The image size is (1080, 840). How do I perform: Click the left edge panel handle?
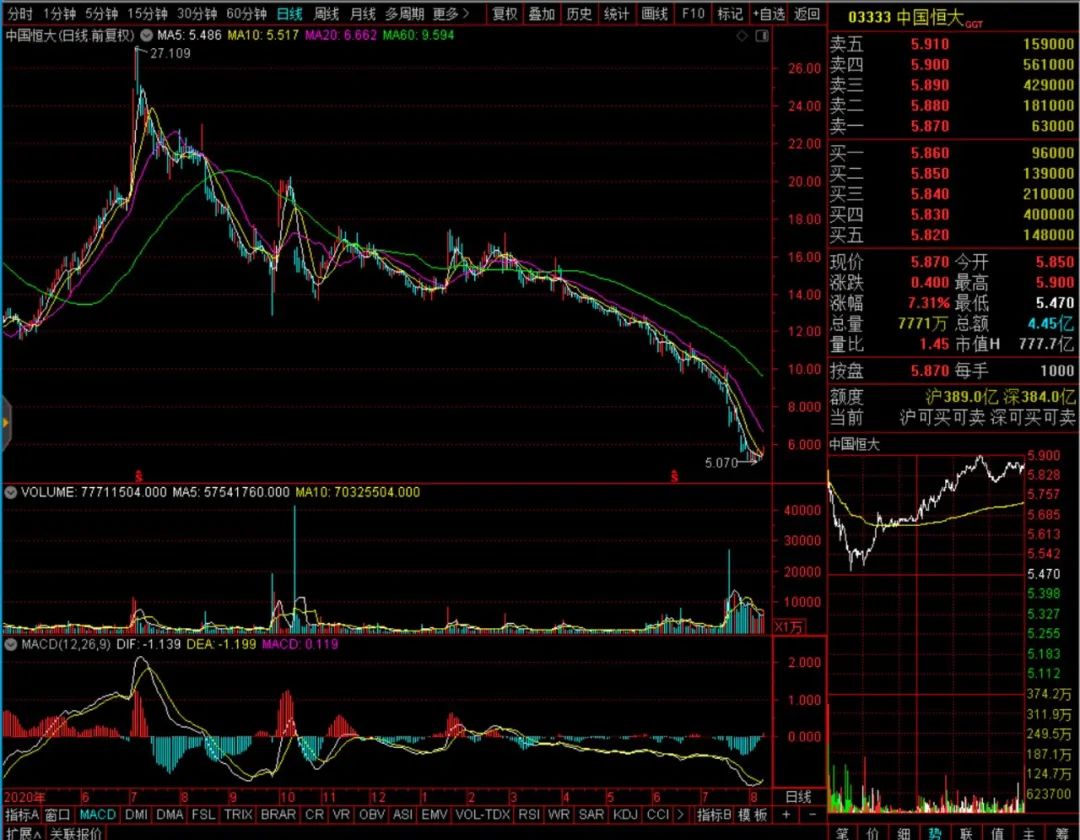4,421
